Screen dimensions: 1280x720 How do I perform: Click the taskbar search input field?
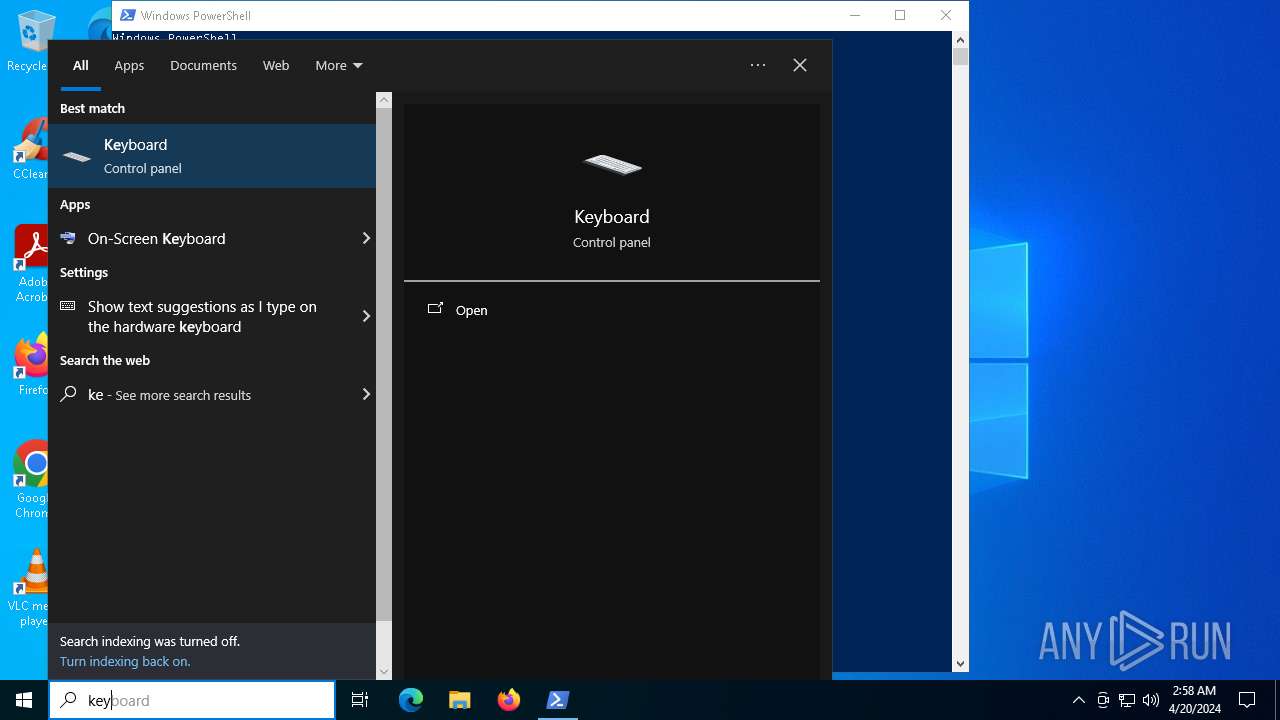[x=192, y=700]
